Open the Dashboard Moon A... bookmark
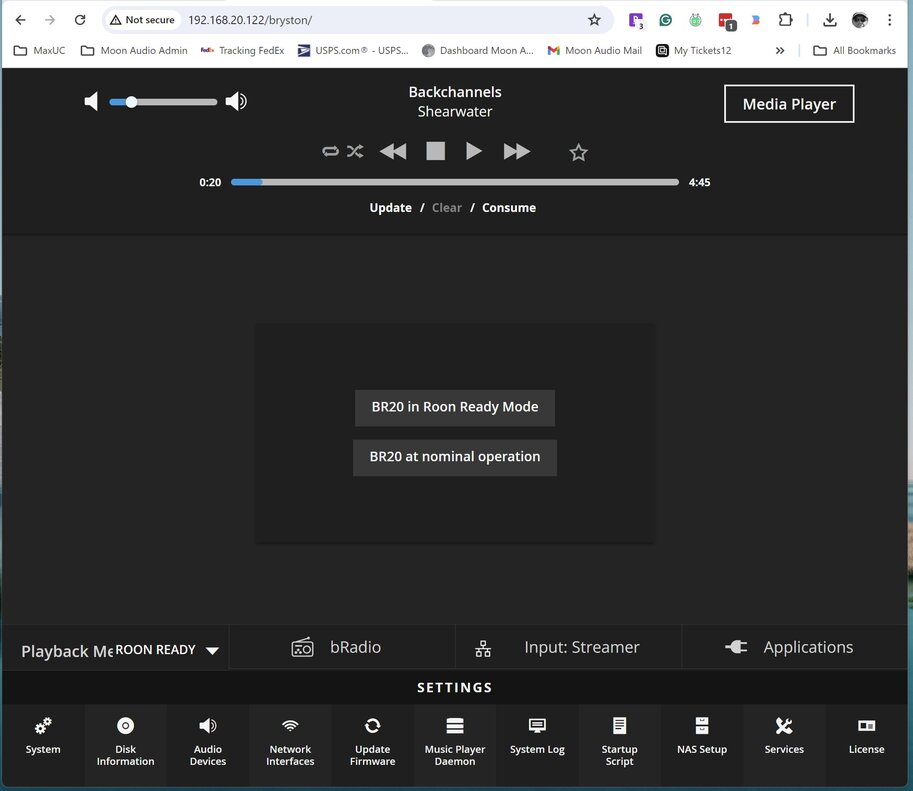Screen dimensions: 913x791 477,51
